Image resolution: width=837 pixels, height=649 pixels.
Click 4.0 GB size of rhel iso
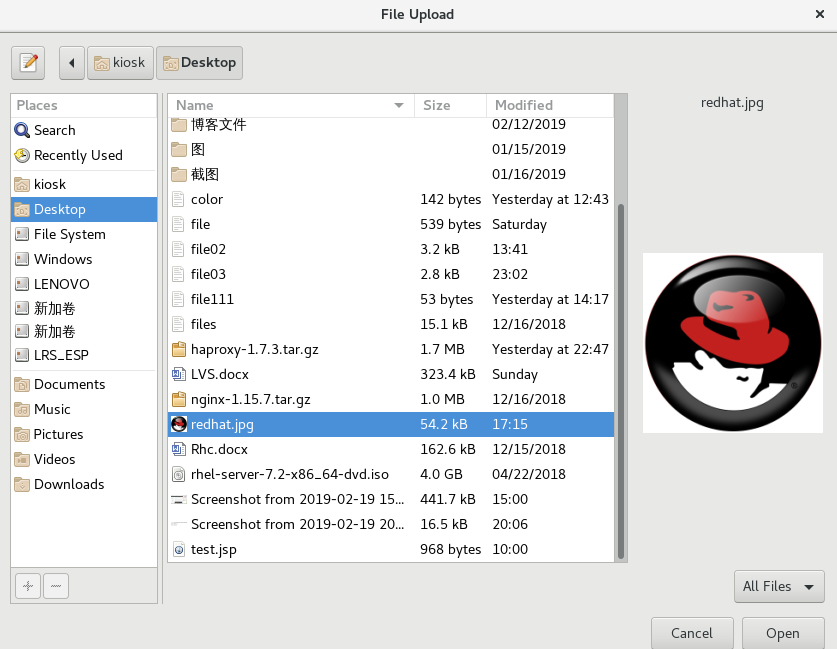click(441, 474)
